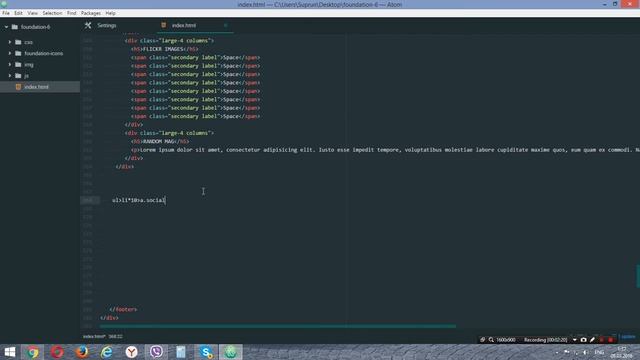Viewport: 640px width, 360px height.
Task: Click the index.html tab file icon
Action: click(x=164, y=25)
